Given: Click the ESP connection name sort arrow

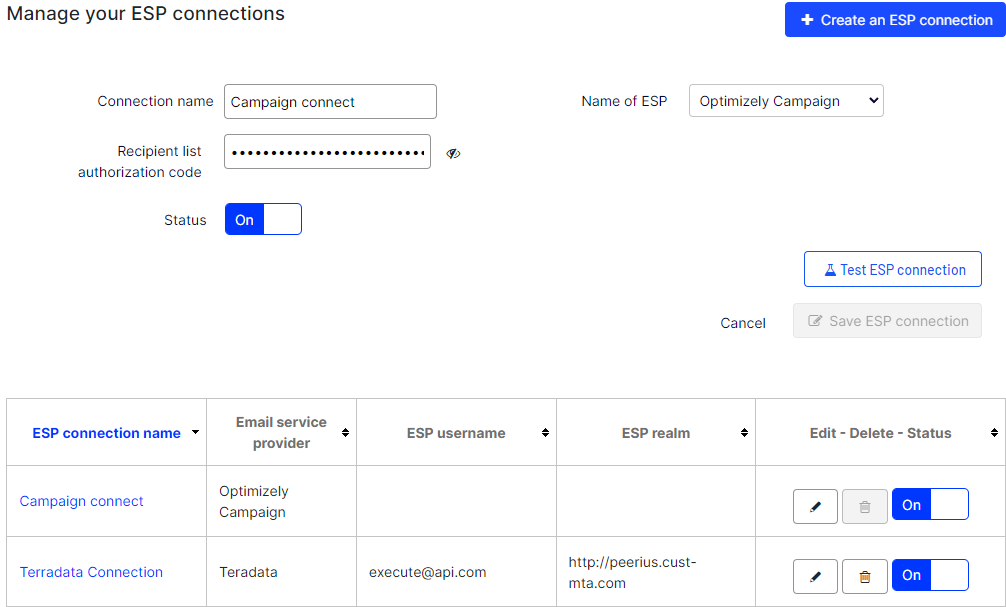Looking at the screenshot, I should tap(195, 433).
